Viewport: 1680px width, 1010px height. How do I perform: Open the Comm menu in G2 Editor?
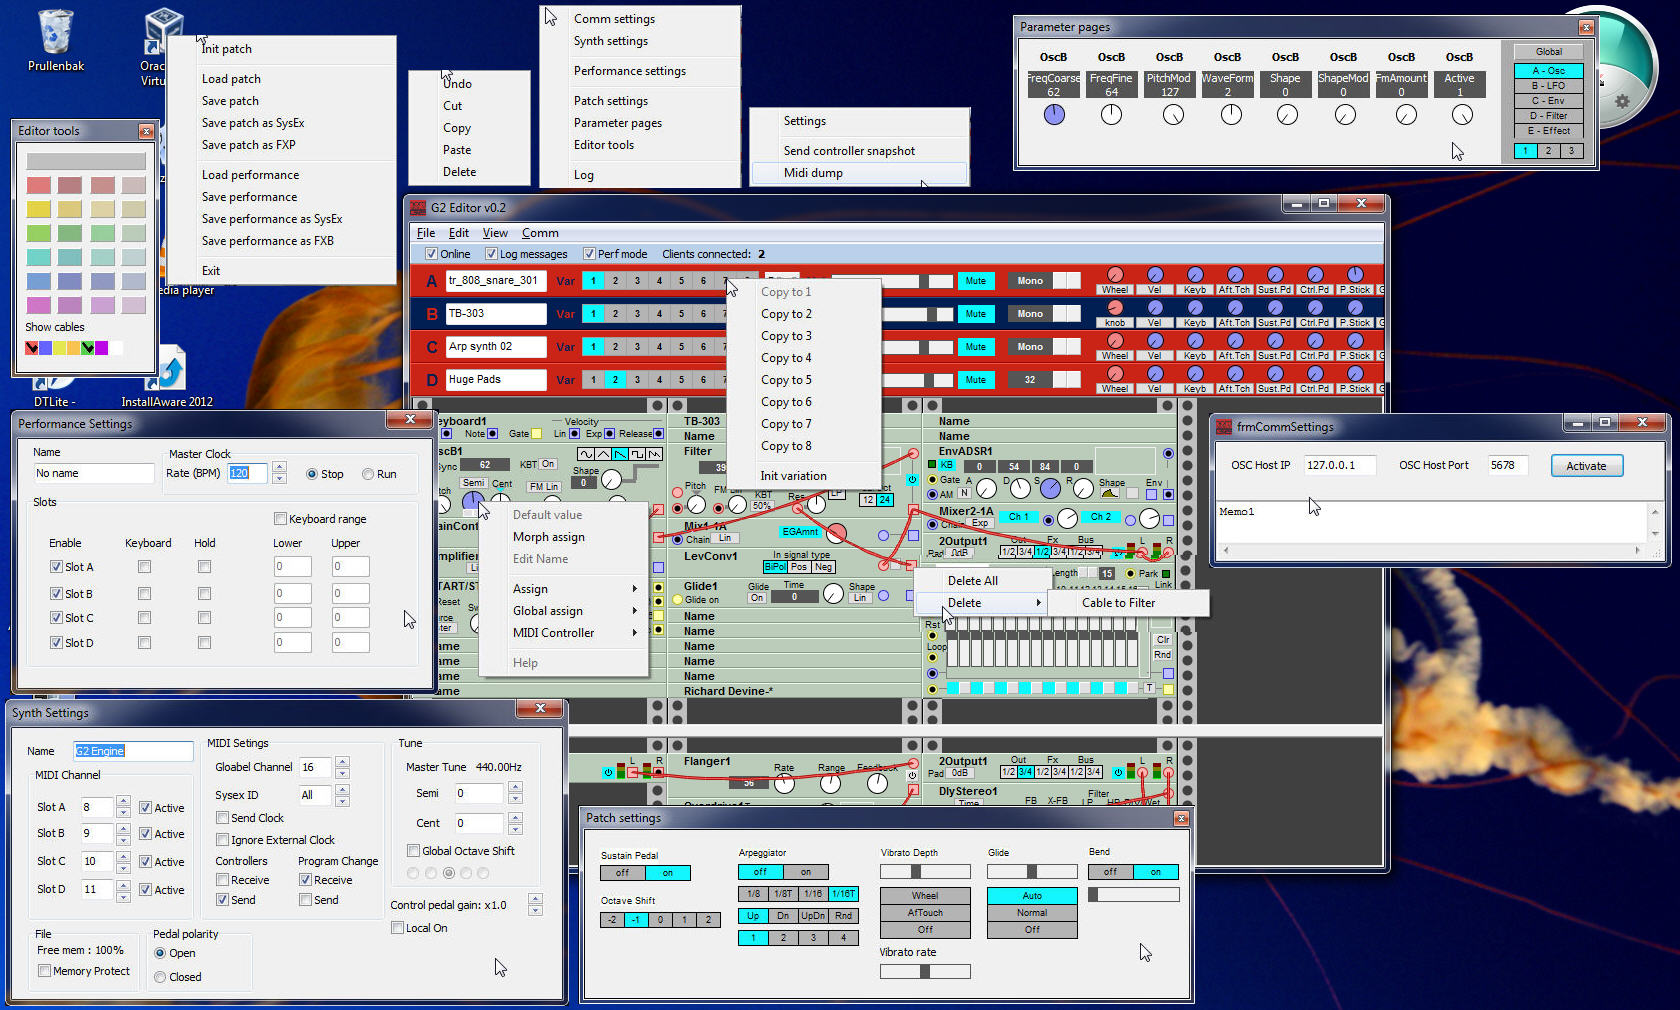coord(540,233)
